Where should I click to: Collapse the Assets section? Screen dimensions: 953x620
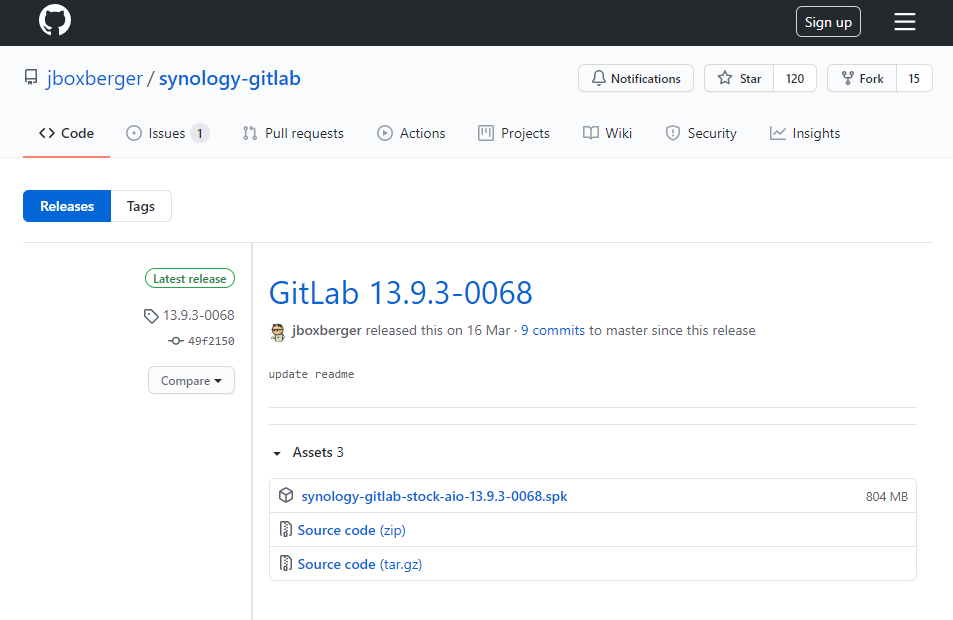point(309,452)
